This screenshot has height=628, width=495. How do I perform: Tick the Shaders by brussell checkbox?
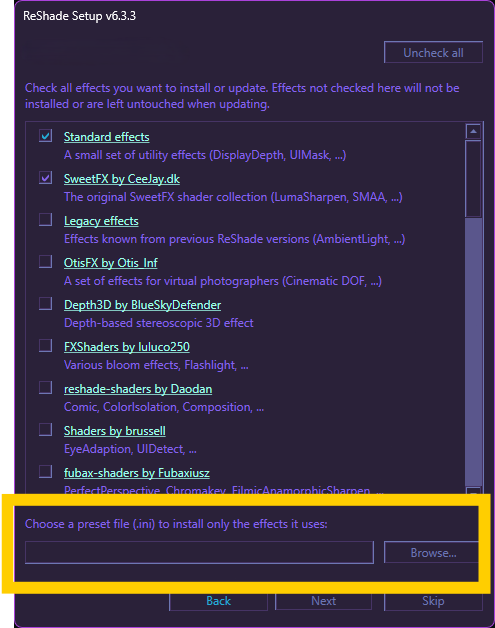[x=46, y=430]
